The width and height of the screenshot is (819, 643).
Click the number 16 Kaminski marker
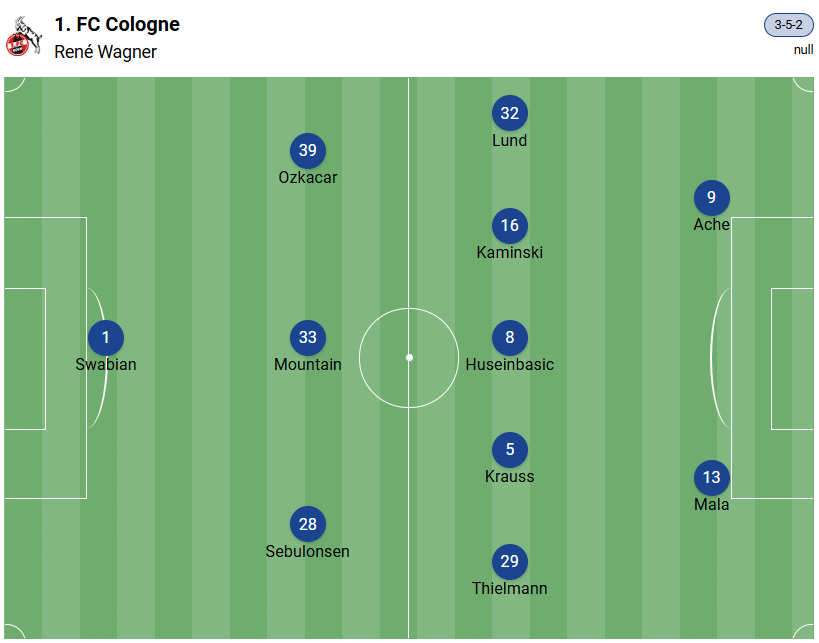pyautogui.click(x=510, y=226)
